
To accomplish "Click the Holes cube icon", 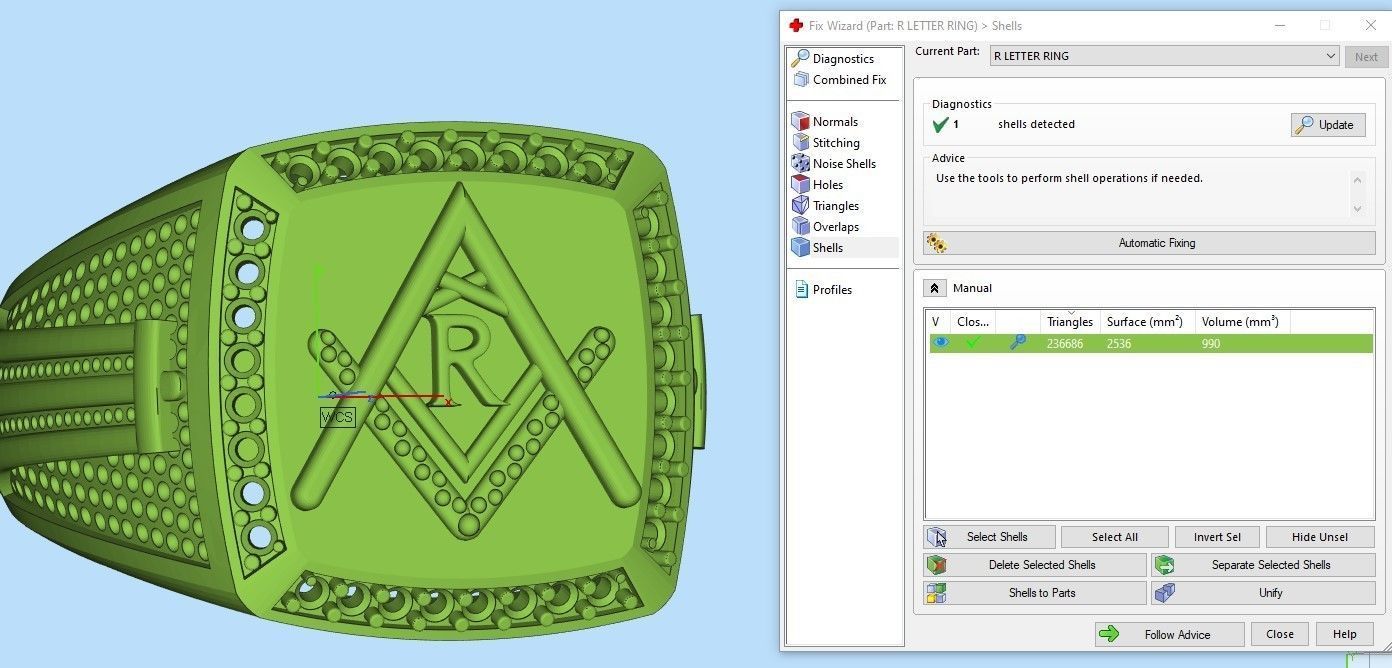I will point(800,185).
